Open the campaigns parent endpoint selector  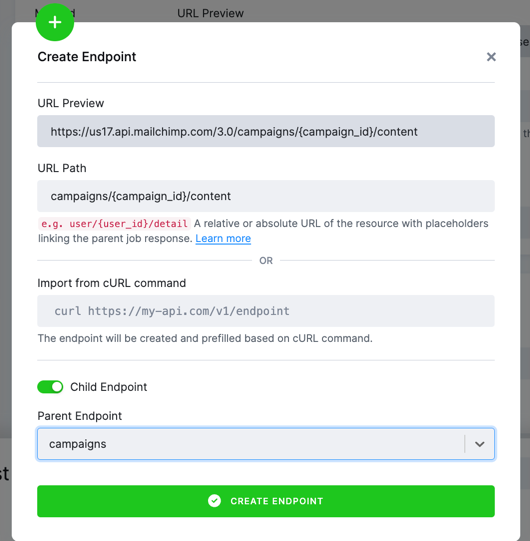point(266,444)
